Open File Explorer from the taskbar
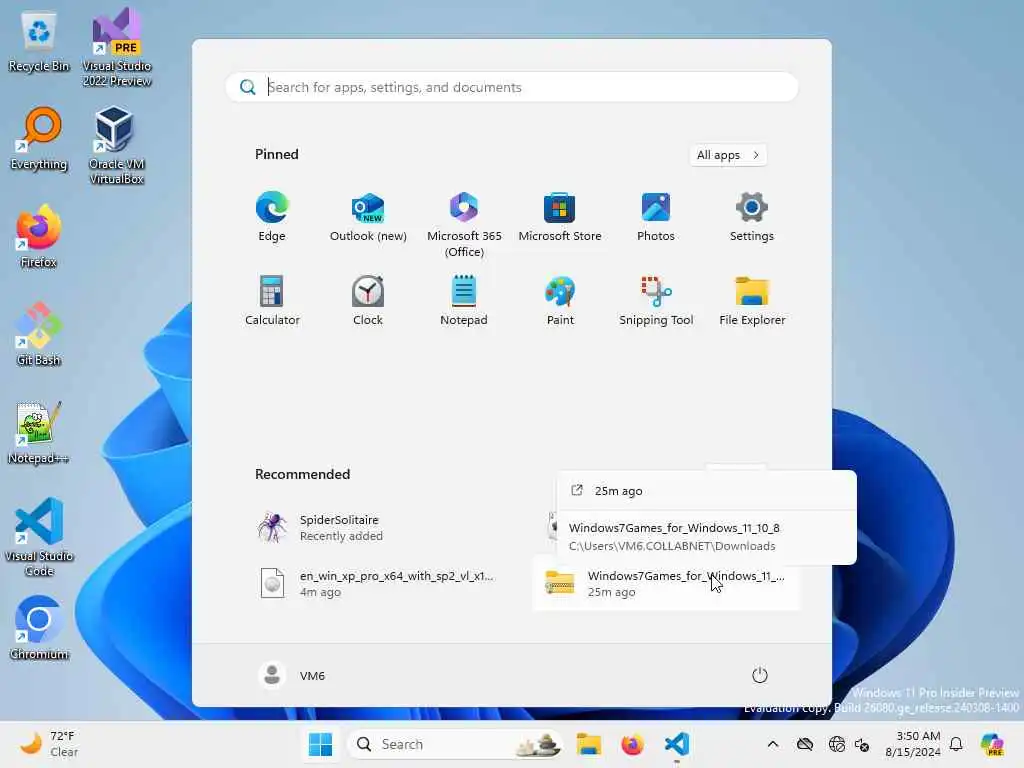 tap(588, 744)
